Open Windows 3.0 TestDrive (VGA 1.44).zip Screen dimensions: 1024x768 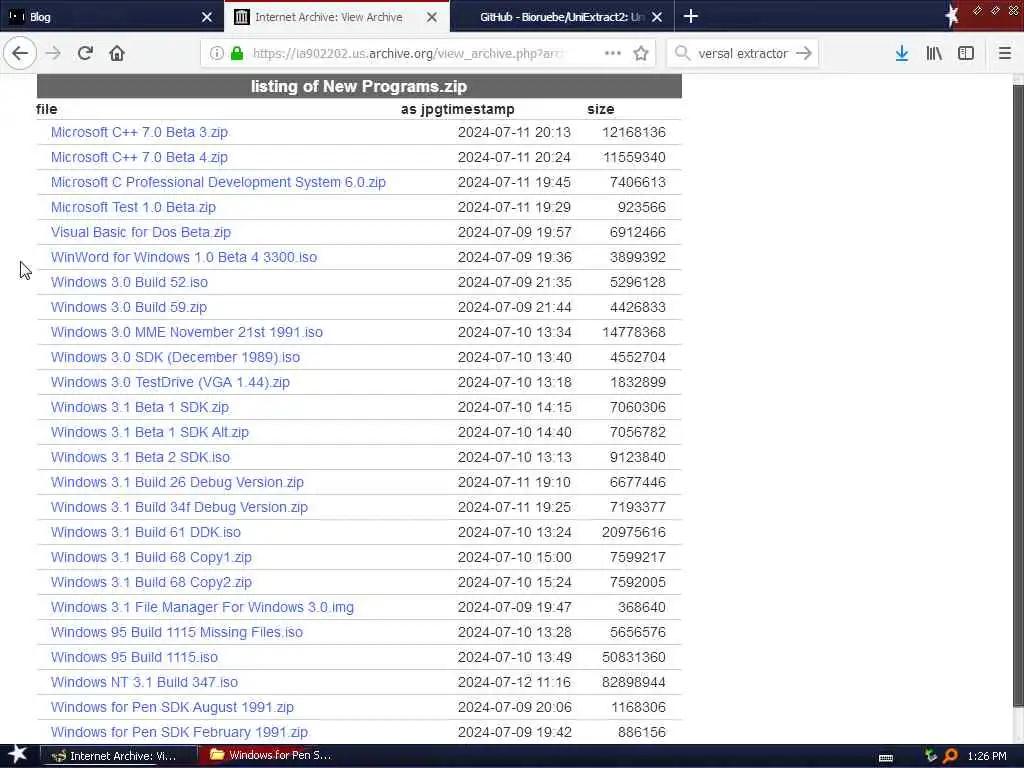(x=170, y=382)
